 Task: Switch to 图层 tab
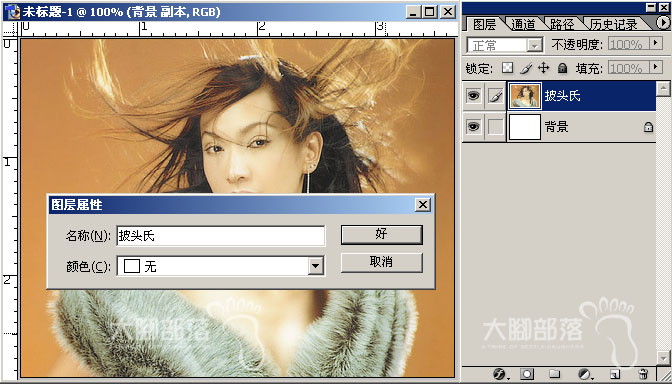(484, 24)
